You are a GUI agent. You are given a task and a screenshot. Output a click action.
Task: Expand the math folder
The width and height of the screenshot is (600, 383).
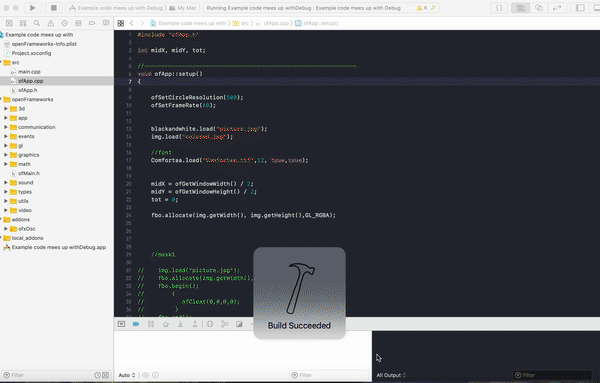click(6, 164)
